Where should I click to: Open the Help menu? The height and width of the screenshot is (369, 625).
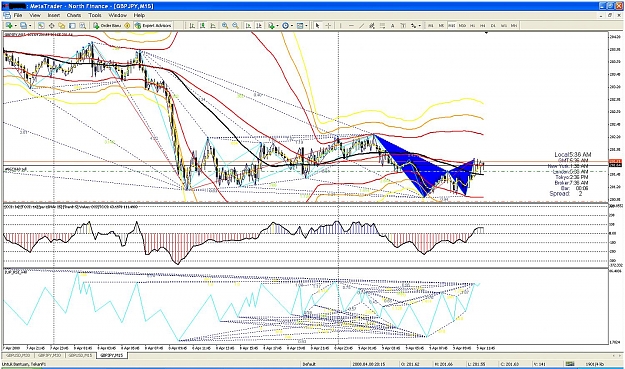tap(139, 15)
